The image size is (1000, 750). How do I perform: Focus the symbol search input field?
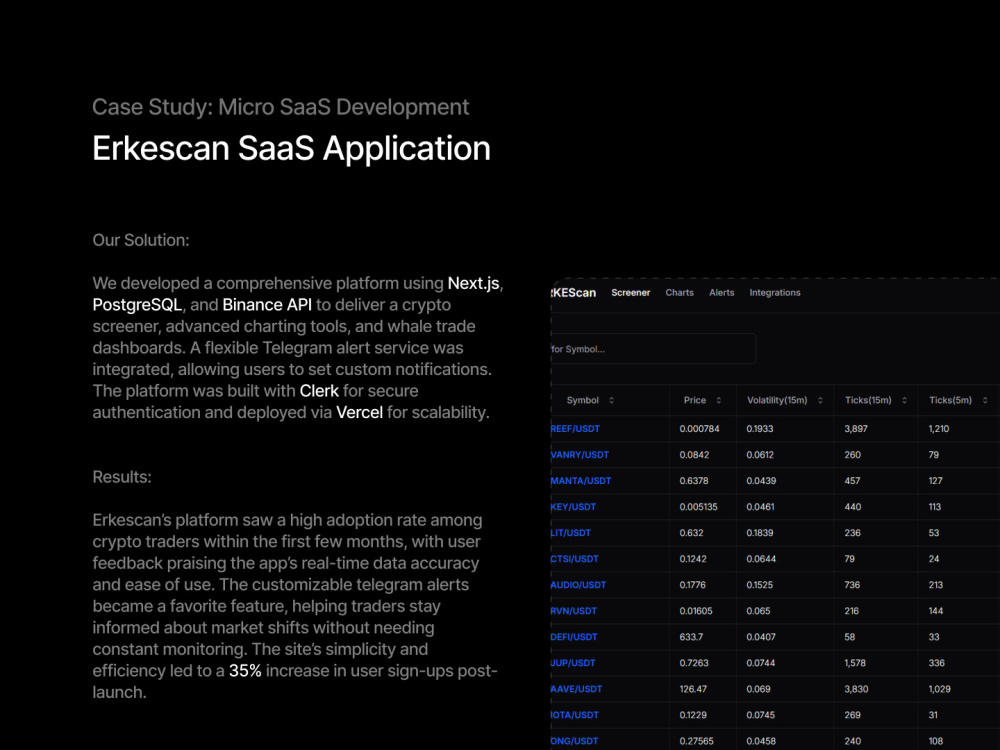[x=653, y=349]
